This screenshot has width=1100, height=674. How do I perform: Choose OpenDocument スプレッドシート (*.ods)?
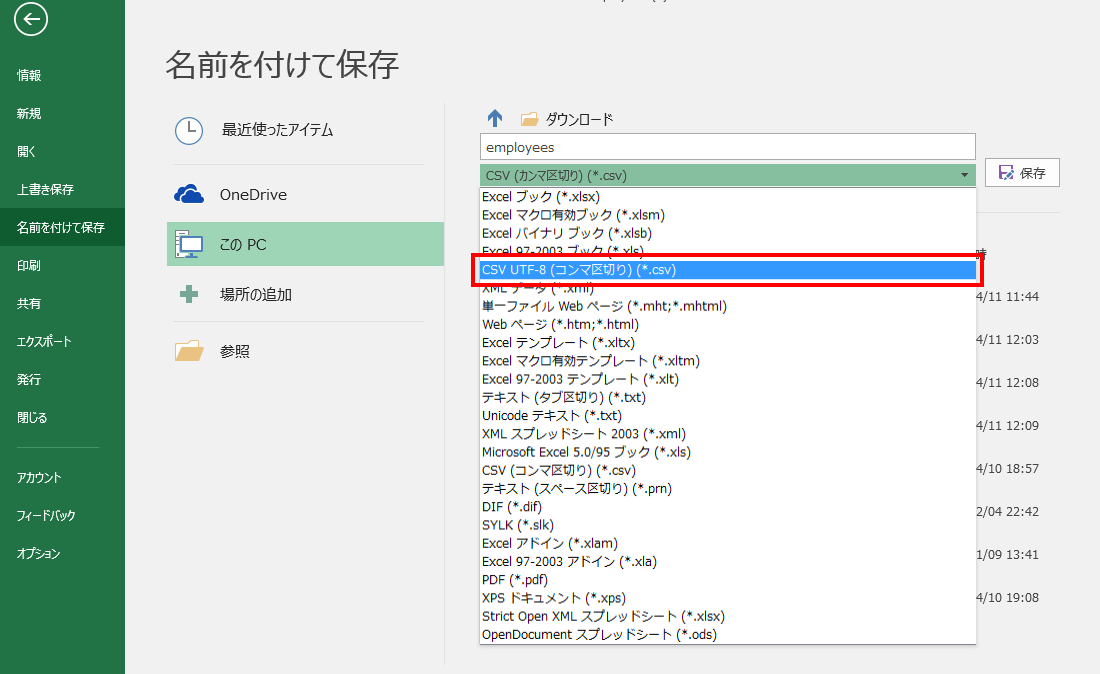(599, 634)
